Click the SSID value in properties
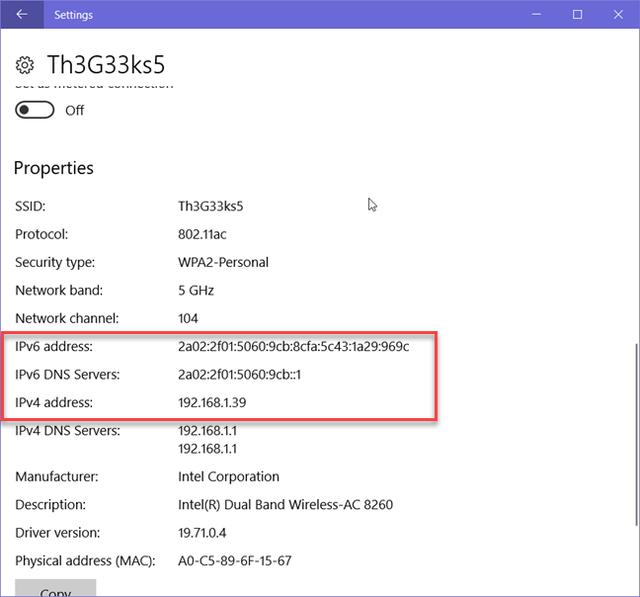This screenshot has width=640, height=597. pos(211,206)
